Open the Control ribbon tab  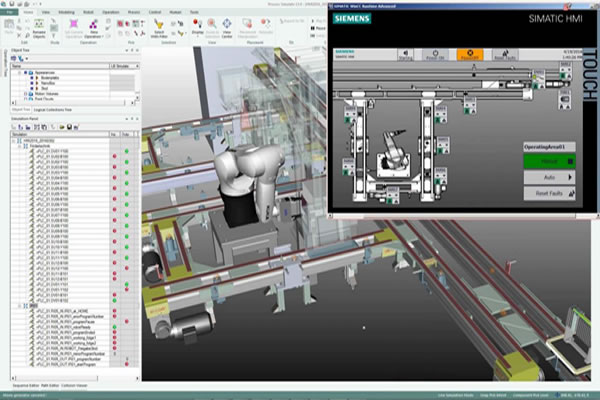click(155, 12)
